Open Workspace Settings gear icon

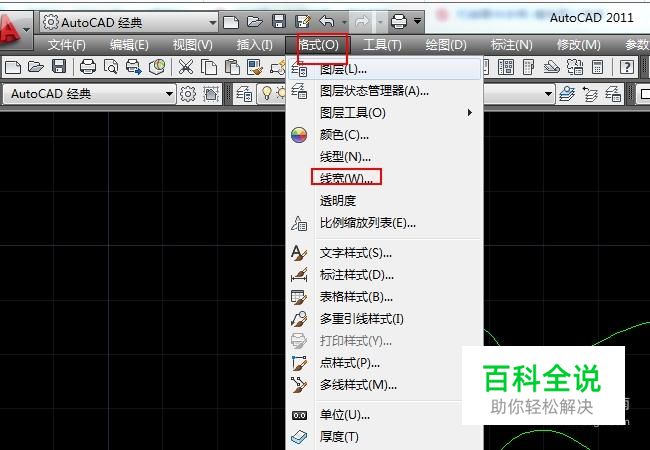(188, 94)
